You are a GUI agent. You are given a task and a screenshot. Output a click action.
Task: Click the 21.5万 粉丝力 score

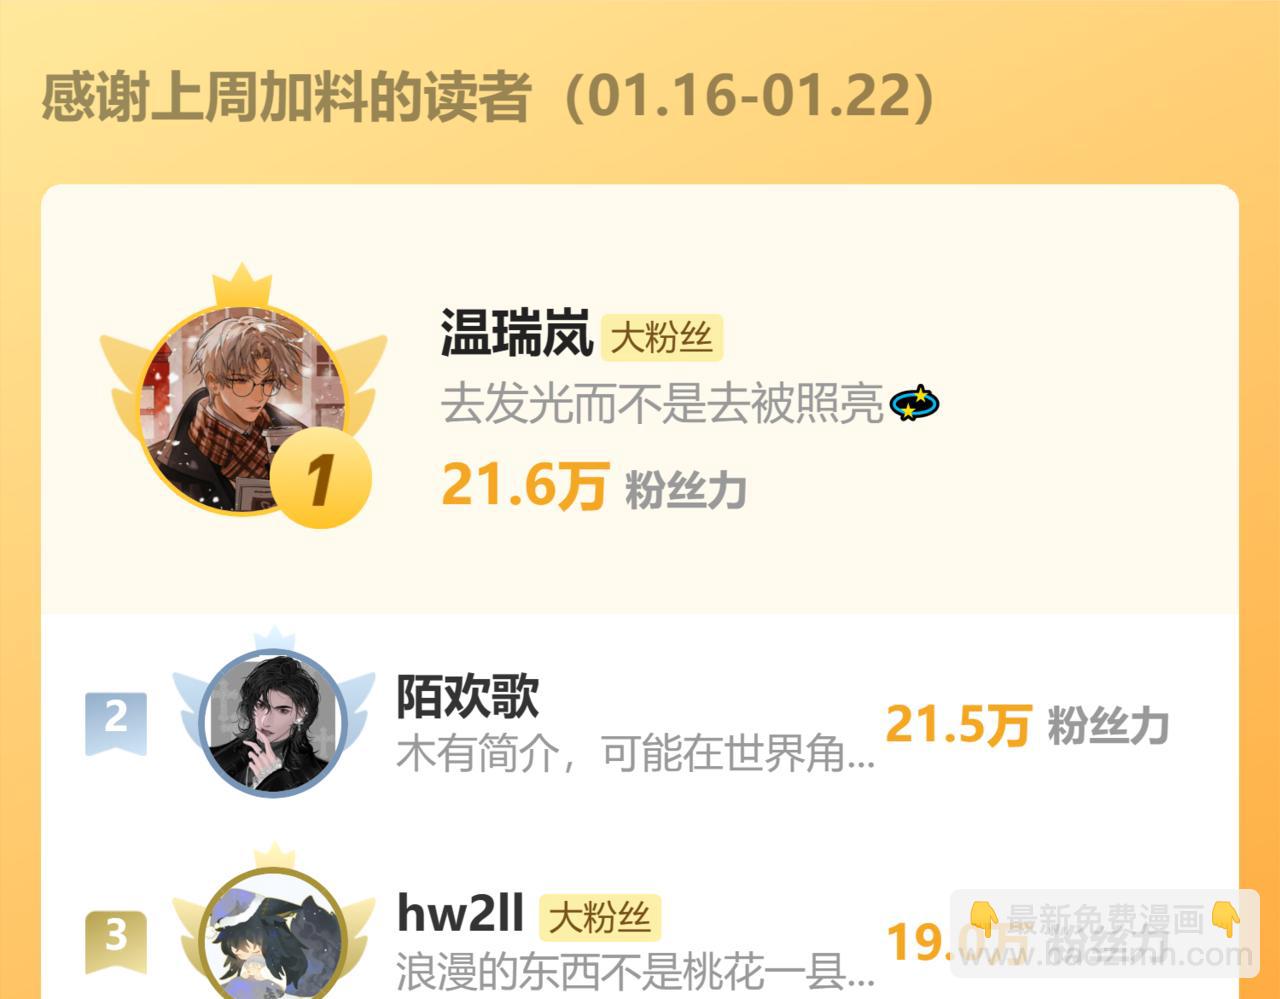(1027, 725)
